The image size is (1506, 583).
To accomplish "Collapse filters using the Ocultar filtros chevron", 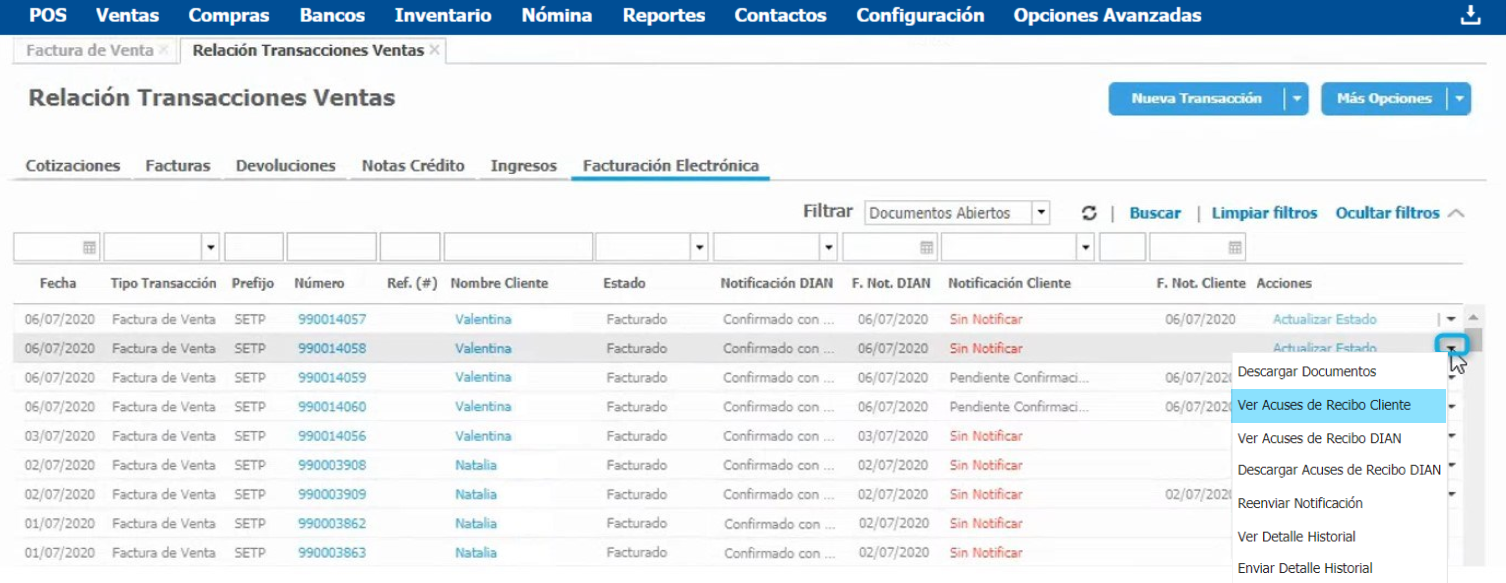I will pos(1456,213).
